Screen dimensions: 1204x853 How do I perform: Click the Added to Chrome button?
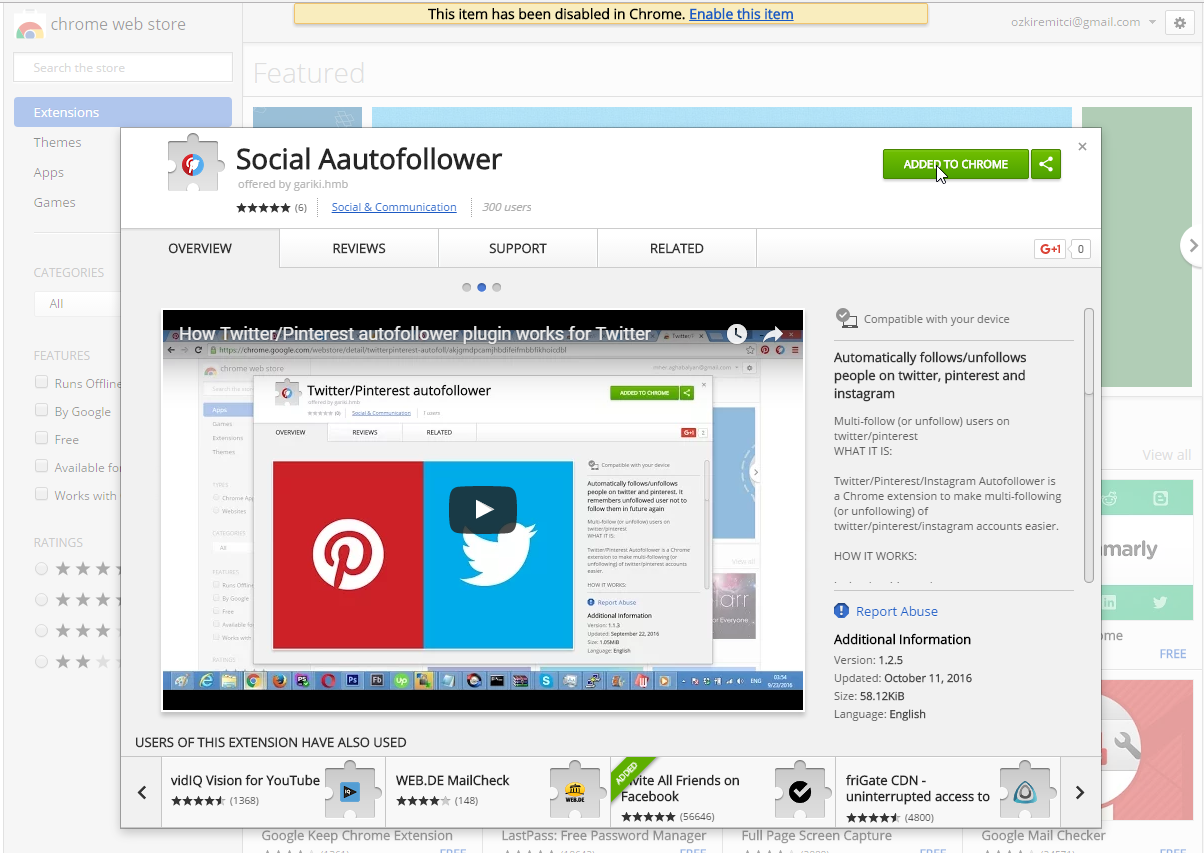[955, 164]
